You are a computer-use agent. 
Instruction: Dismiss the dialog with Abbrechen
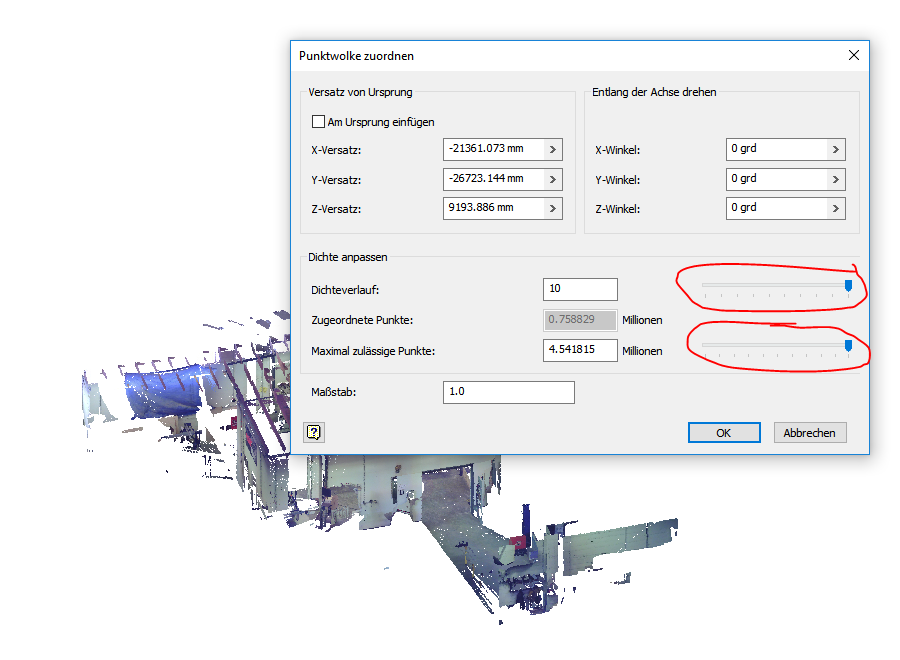point(809,432)
